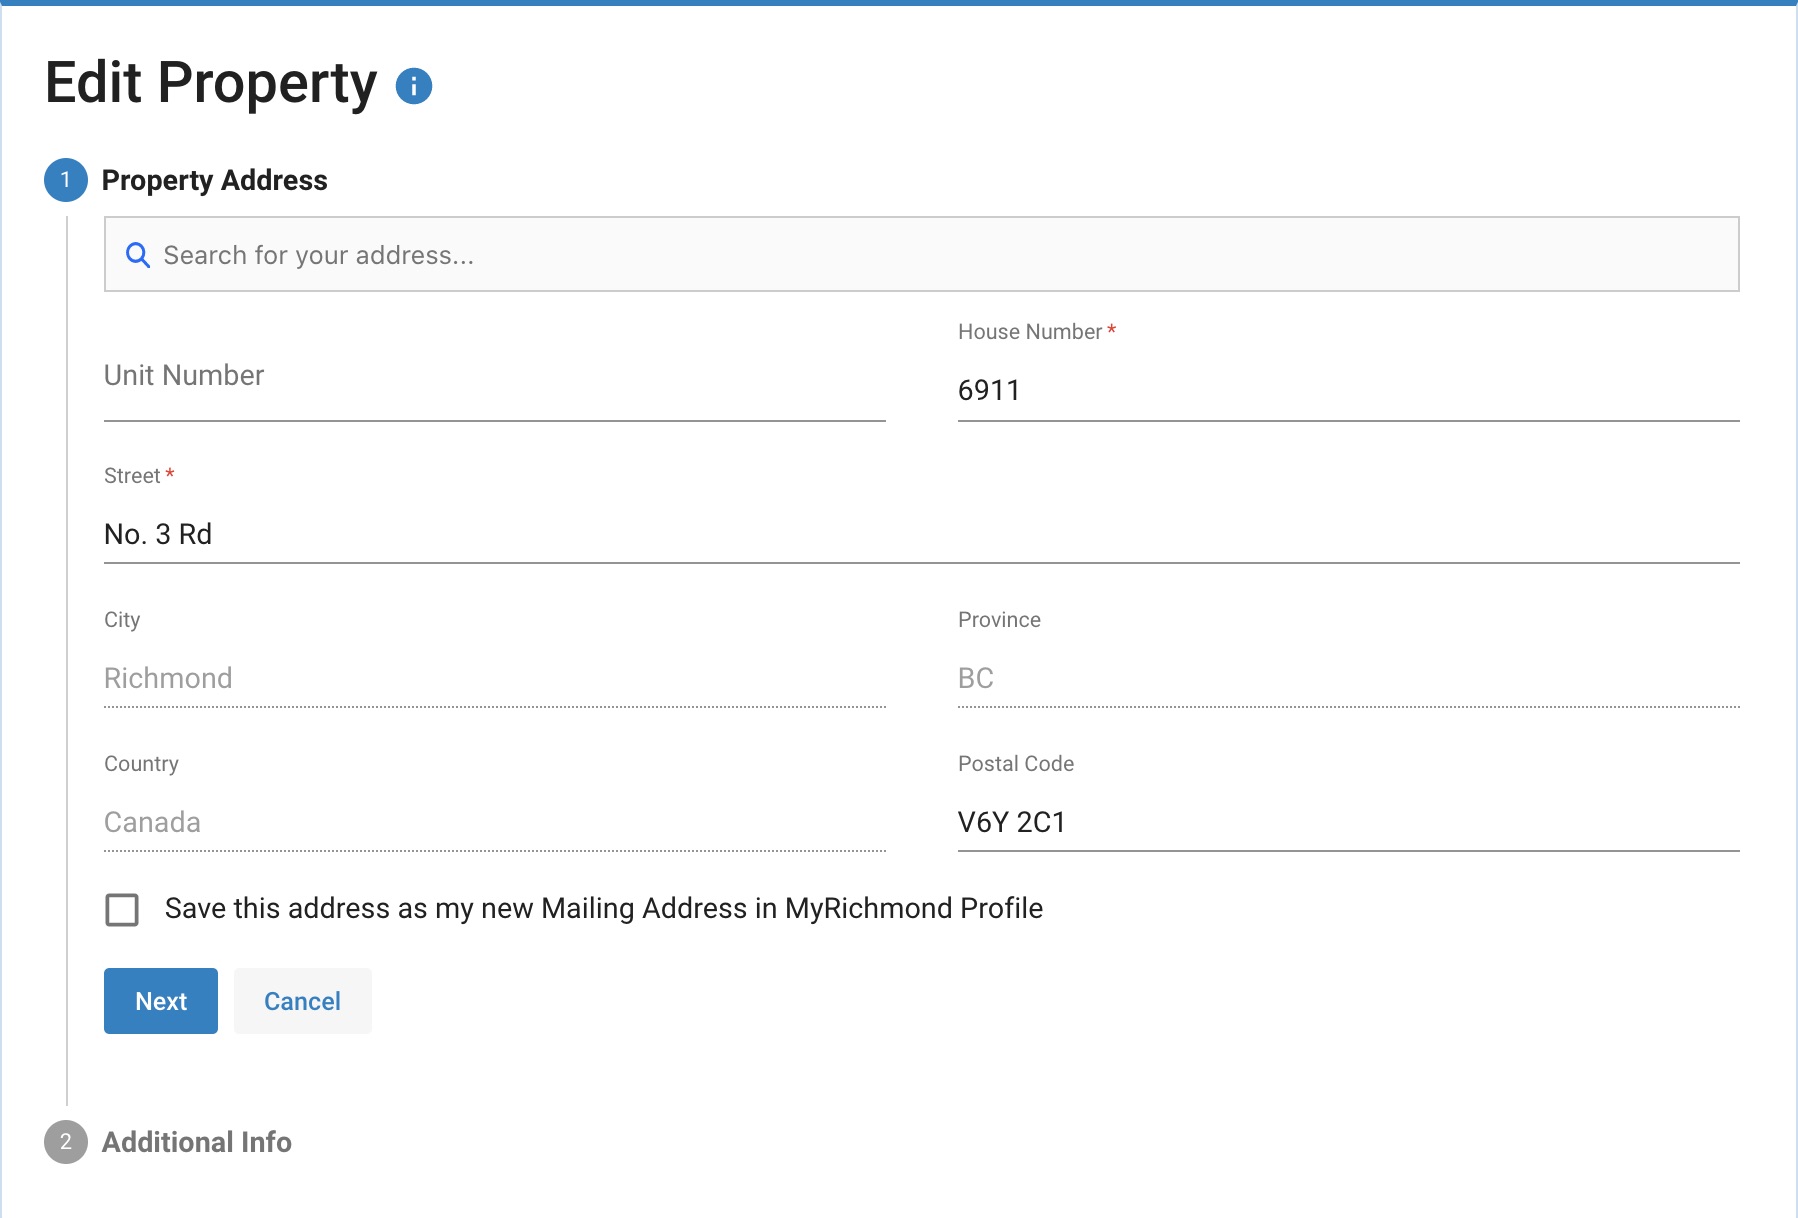1798x1218 pixels.
Task: Cancel editing the property
Action: pos(302,1001)
